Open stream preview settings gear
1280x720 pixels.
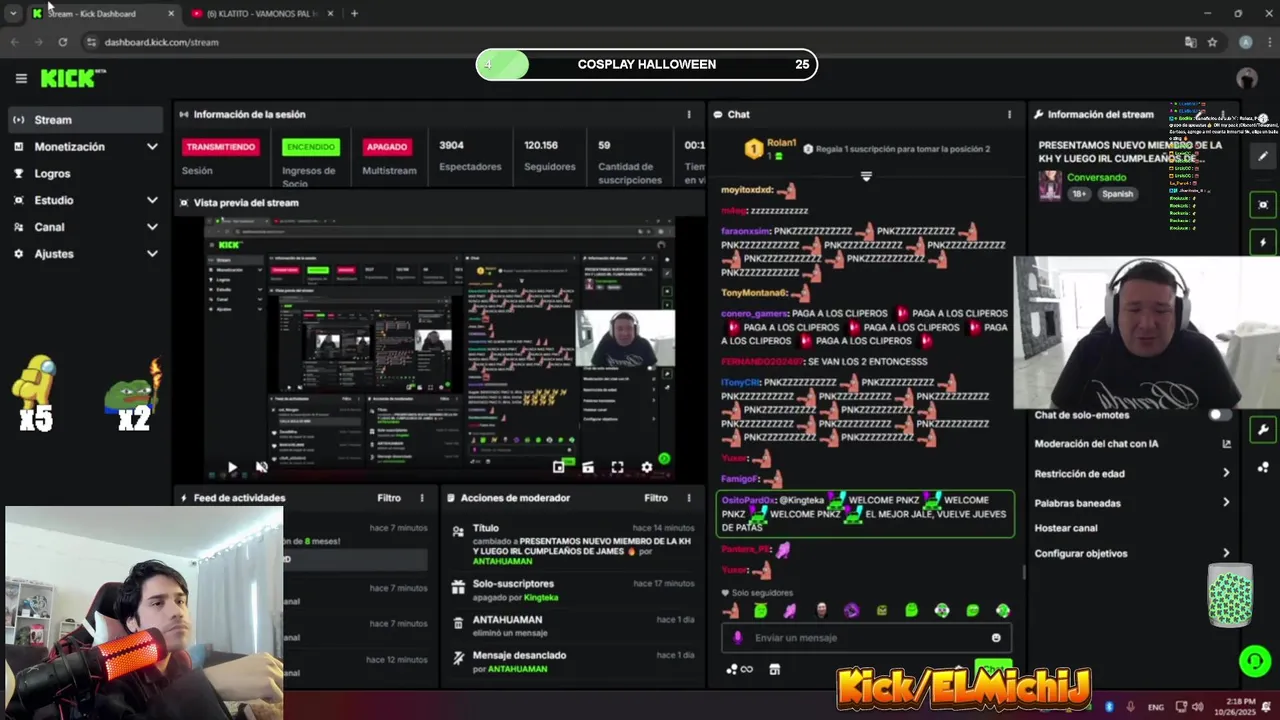646,467
